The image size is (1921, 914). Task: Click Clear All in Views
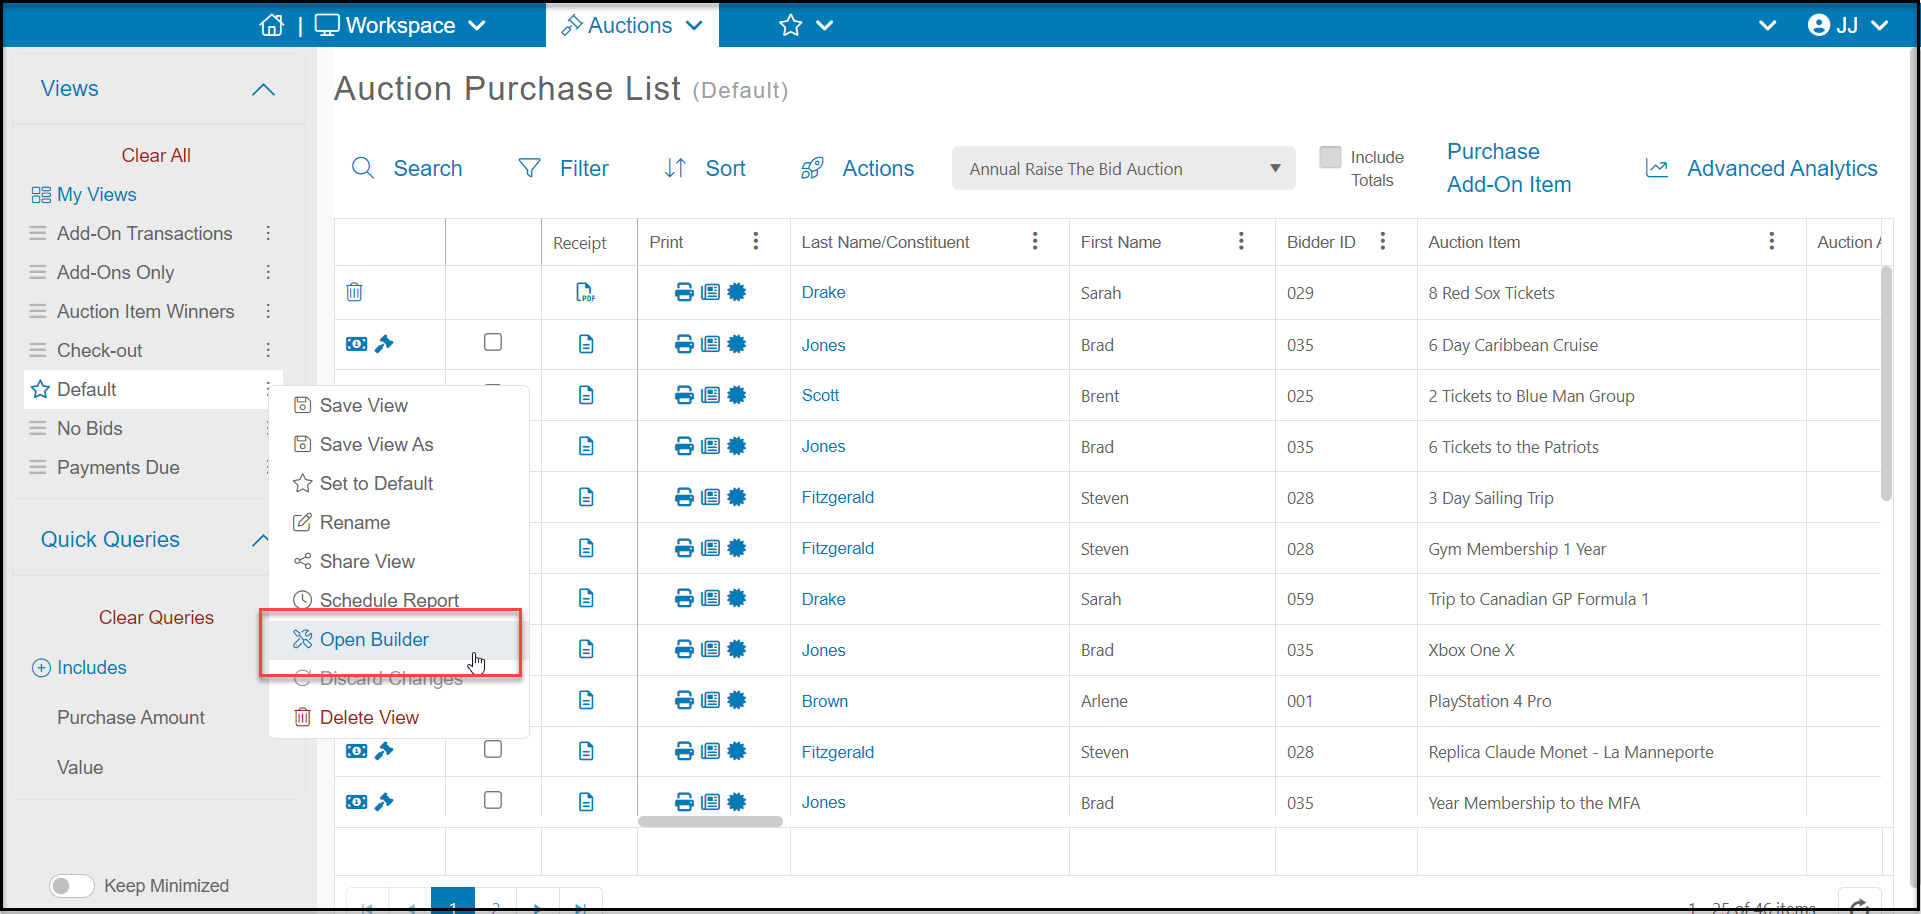click(156, 155)
